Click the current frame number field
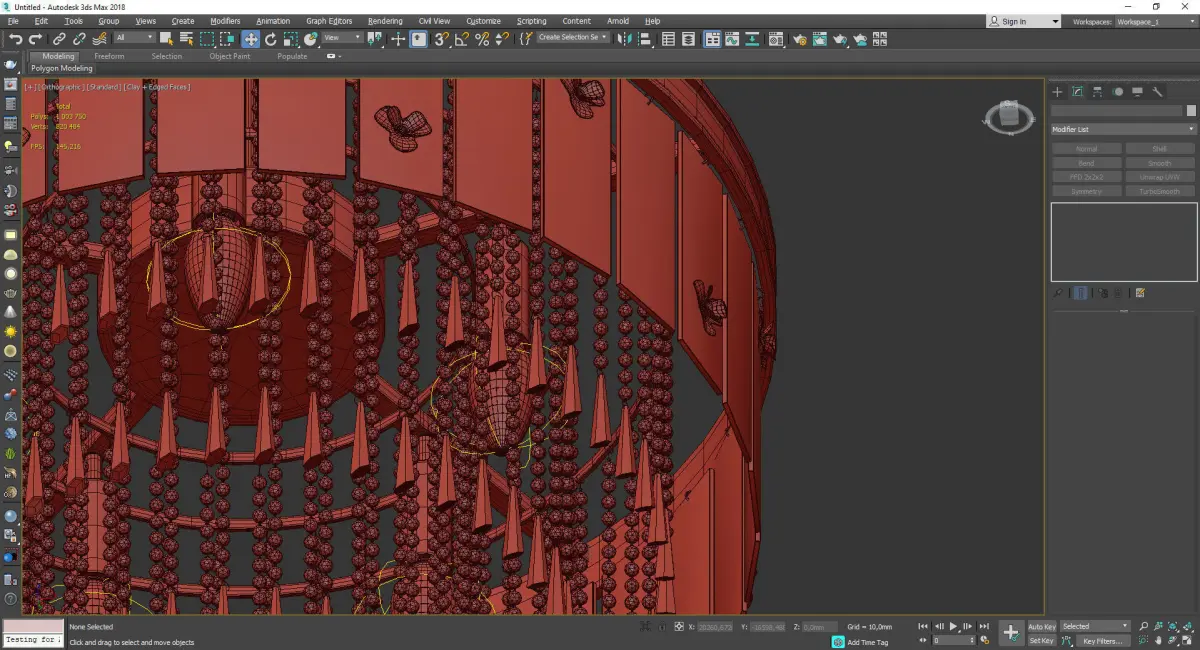This screenshot has width=1200, height=650. tap(954, 640)
